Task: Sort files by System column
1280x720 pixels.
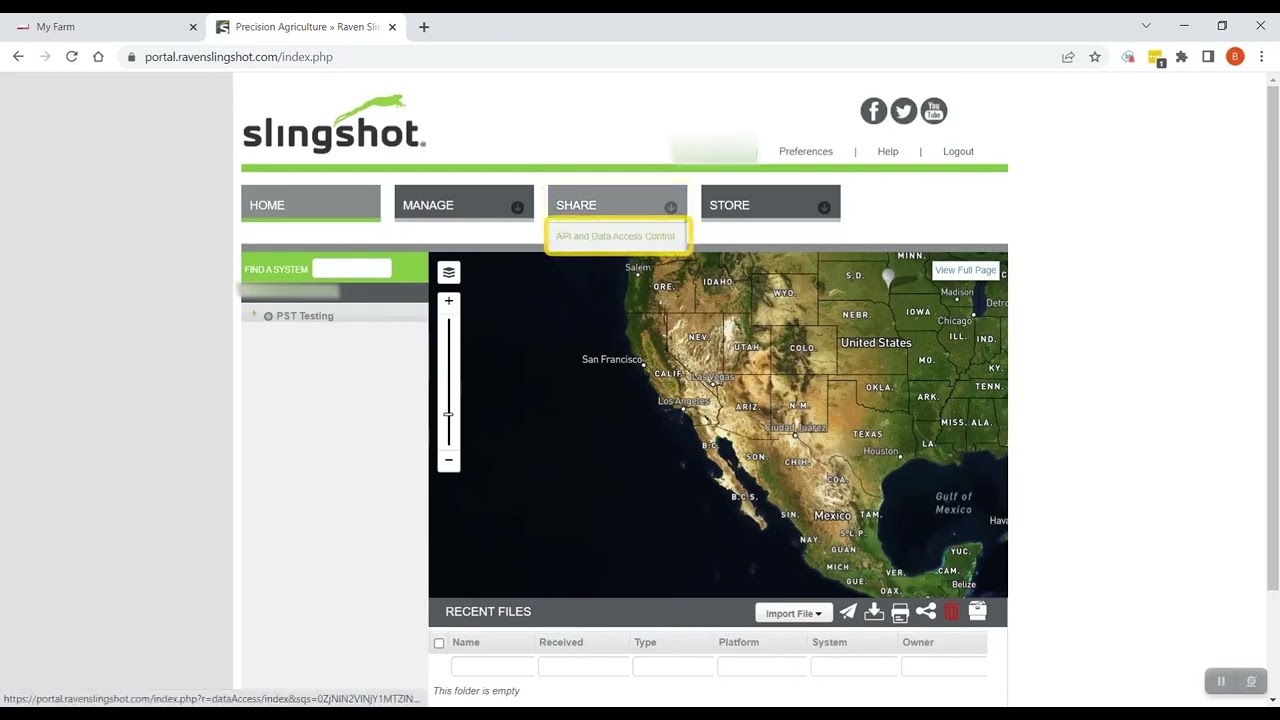Action: pyautogui.click(x=830, y=642)
